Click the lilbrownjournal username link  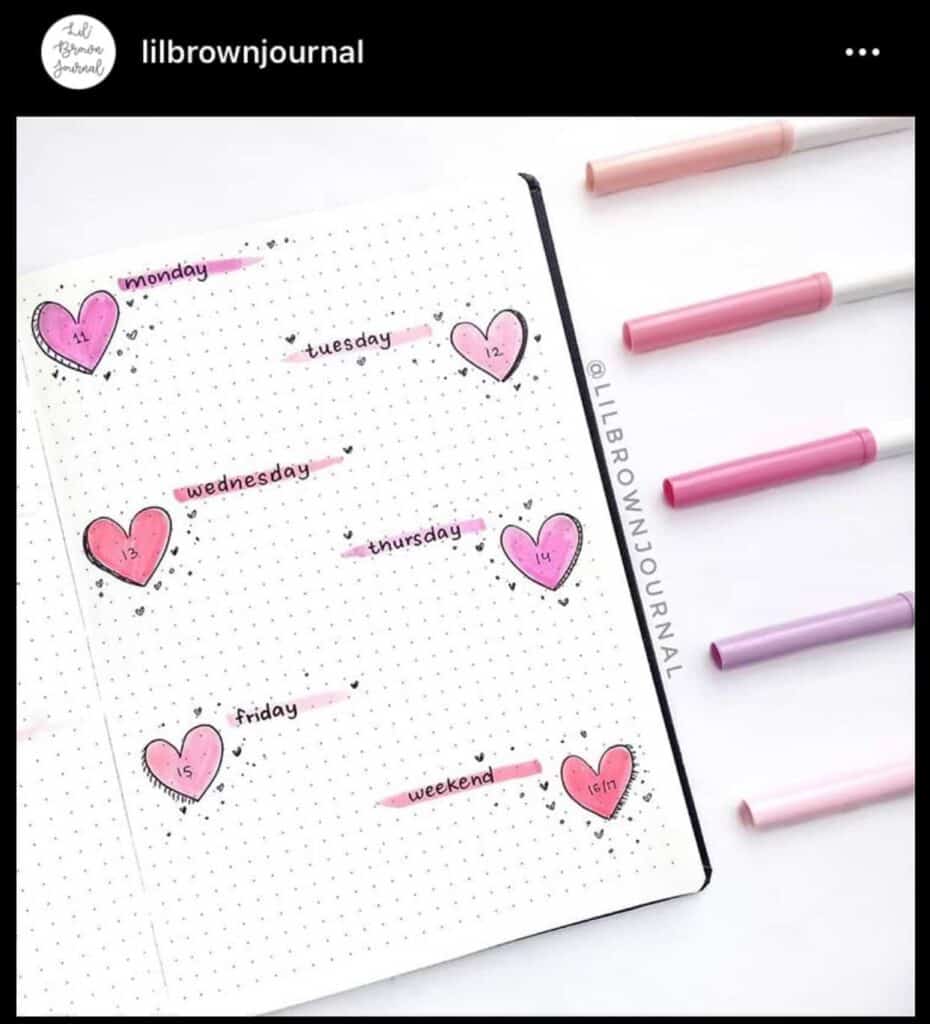pyautogui.click(x=252, y=53)
